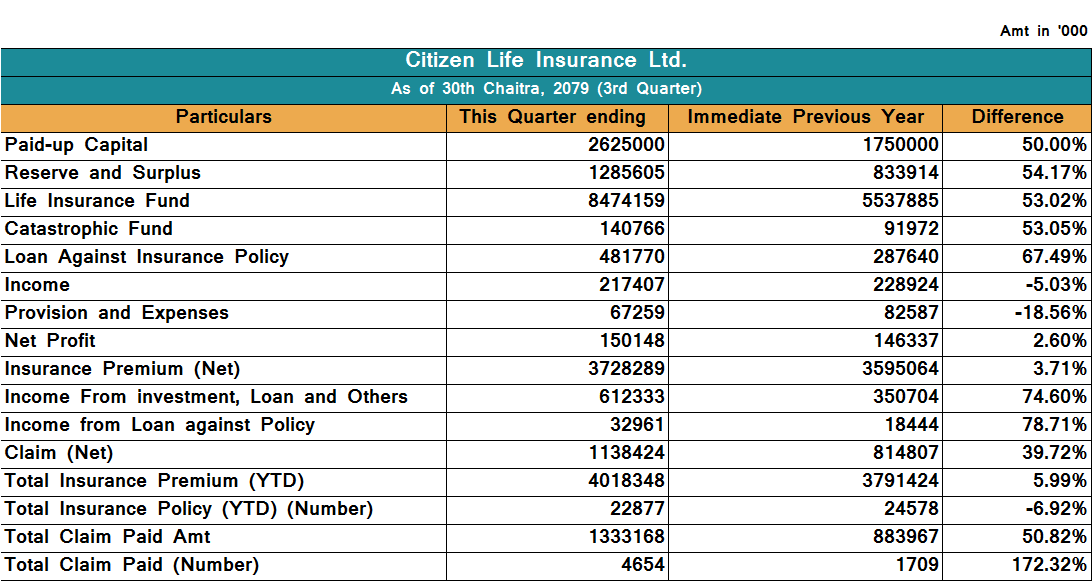Click the 'Total Claim Paid Amt' label
This screenshot has height=581, width=1092.
(x=107, y=536)
